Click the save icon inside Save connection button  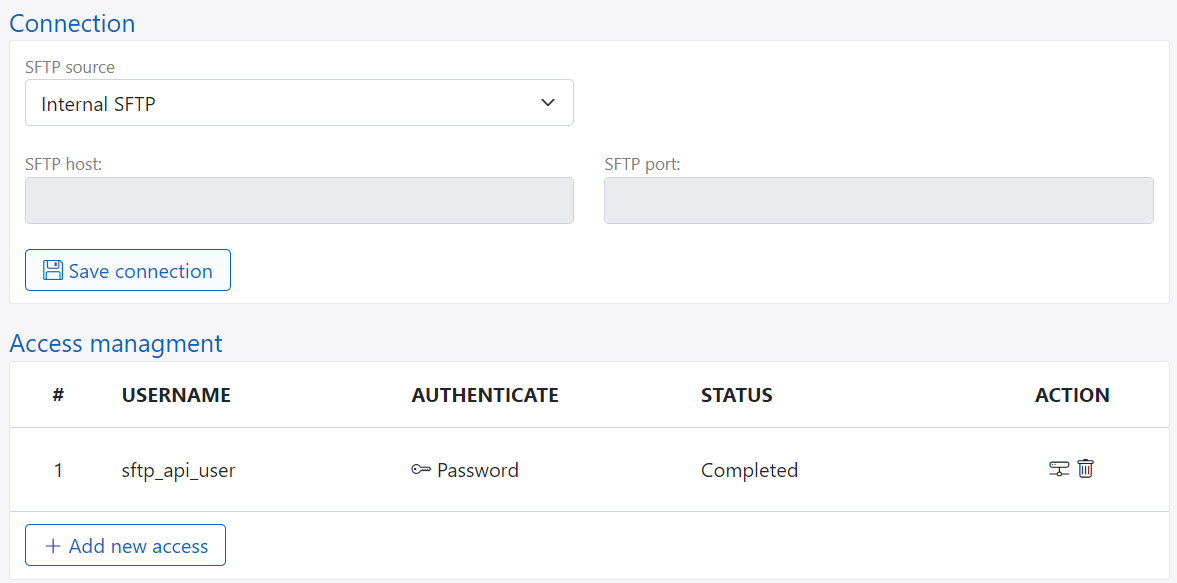click(x=52, y=270)
